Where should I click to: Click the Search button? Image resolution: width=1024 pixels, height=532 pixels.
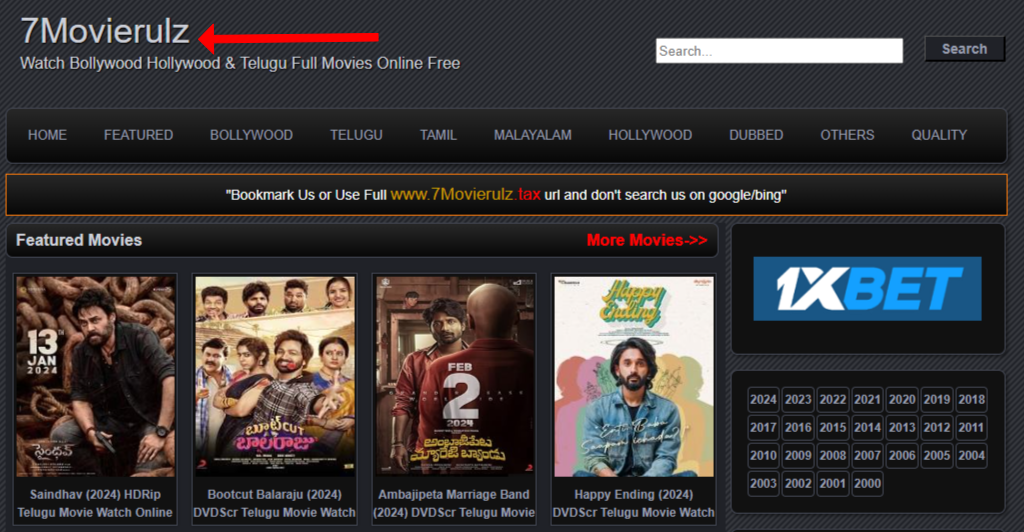pos(965,49)
